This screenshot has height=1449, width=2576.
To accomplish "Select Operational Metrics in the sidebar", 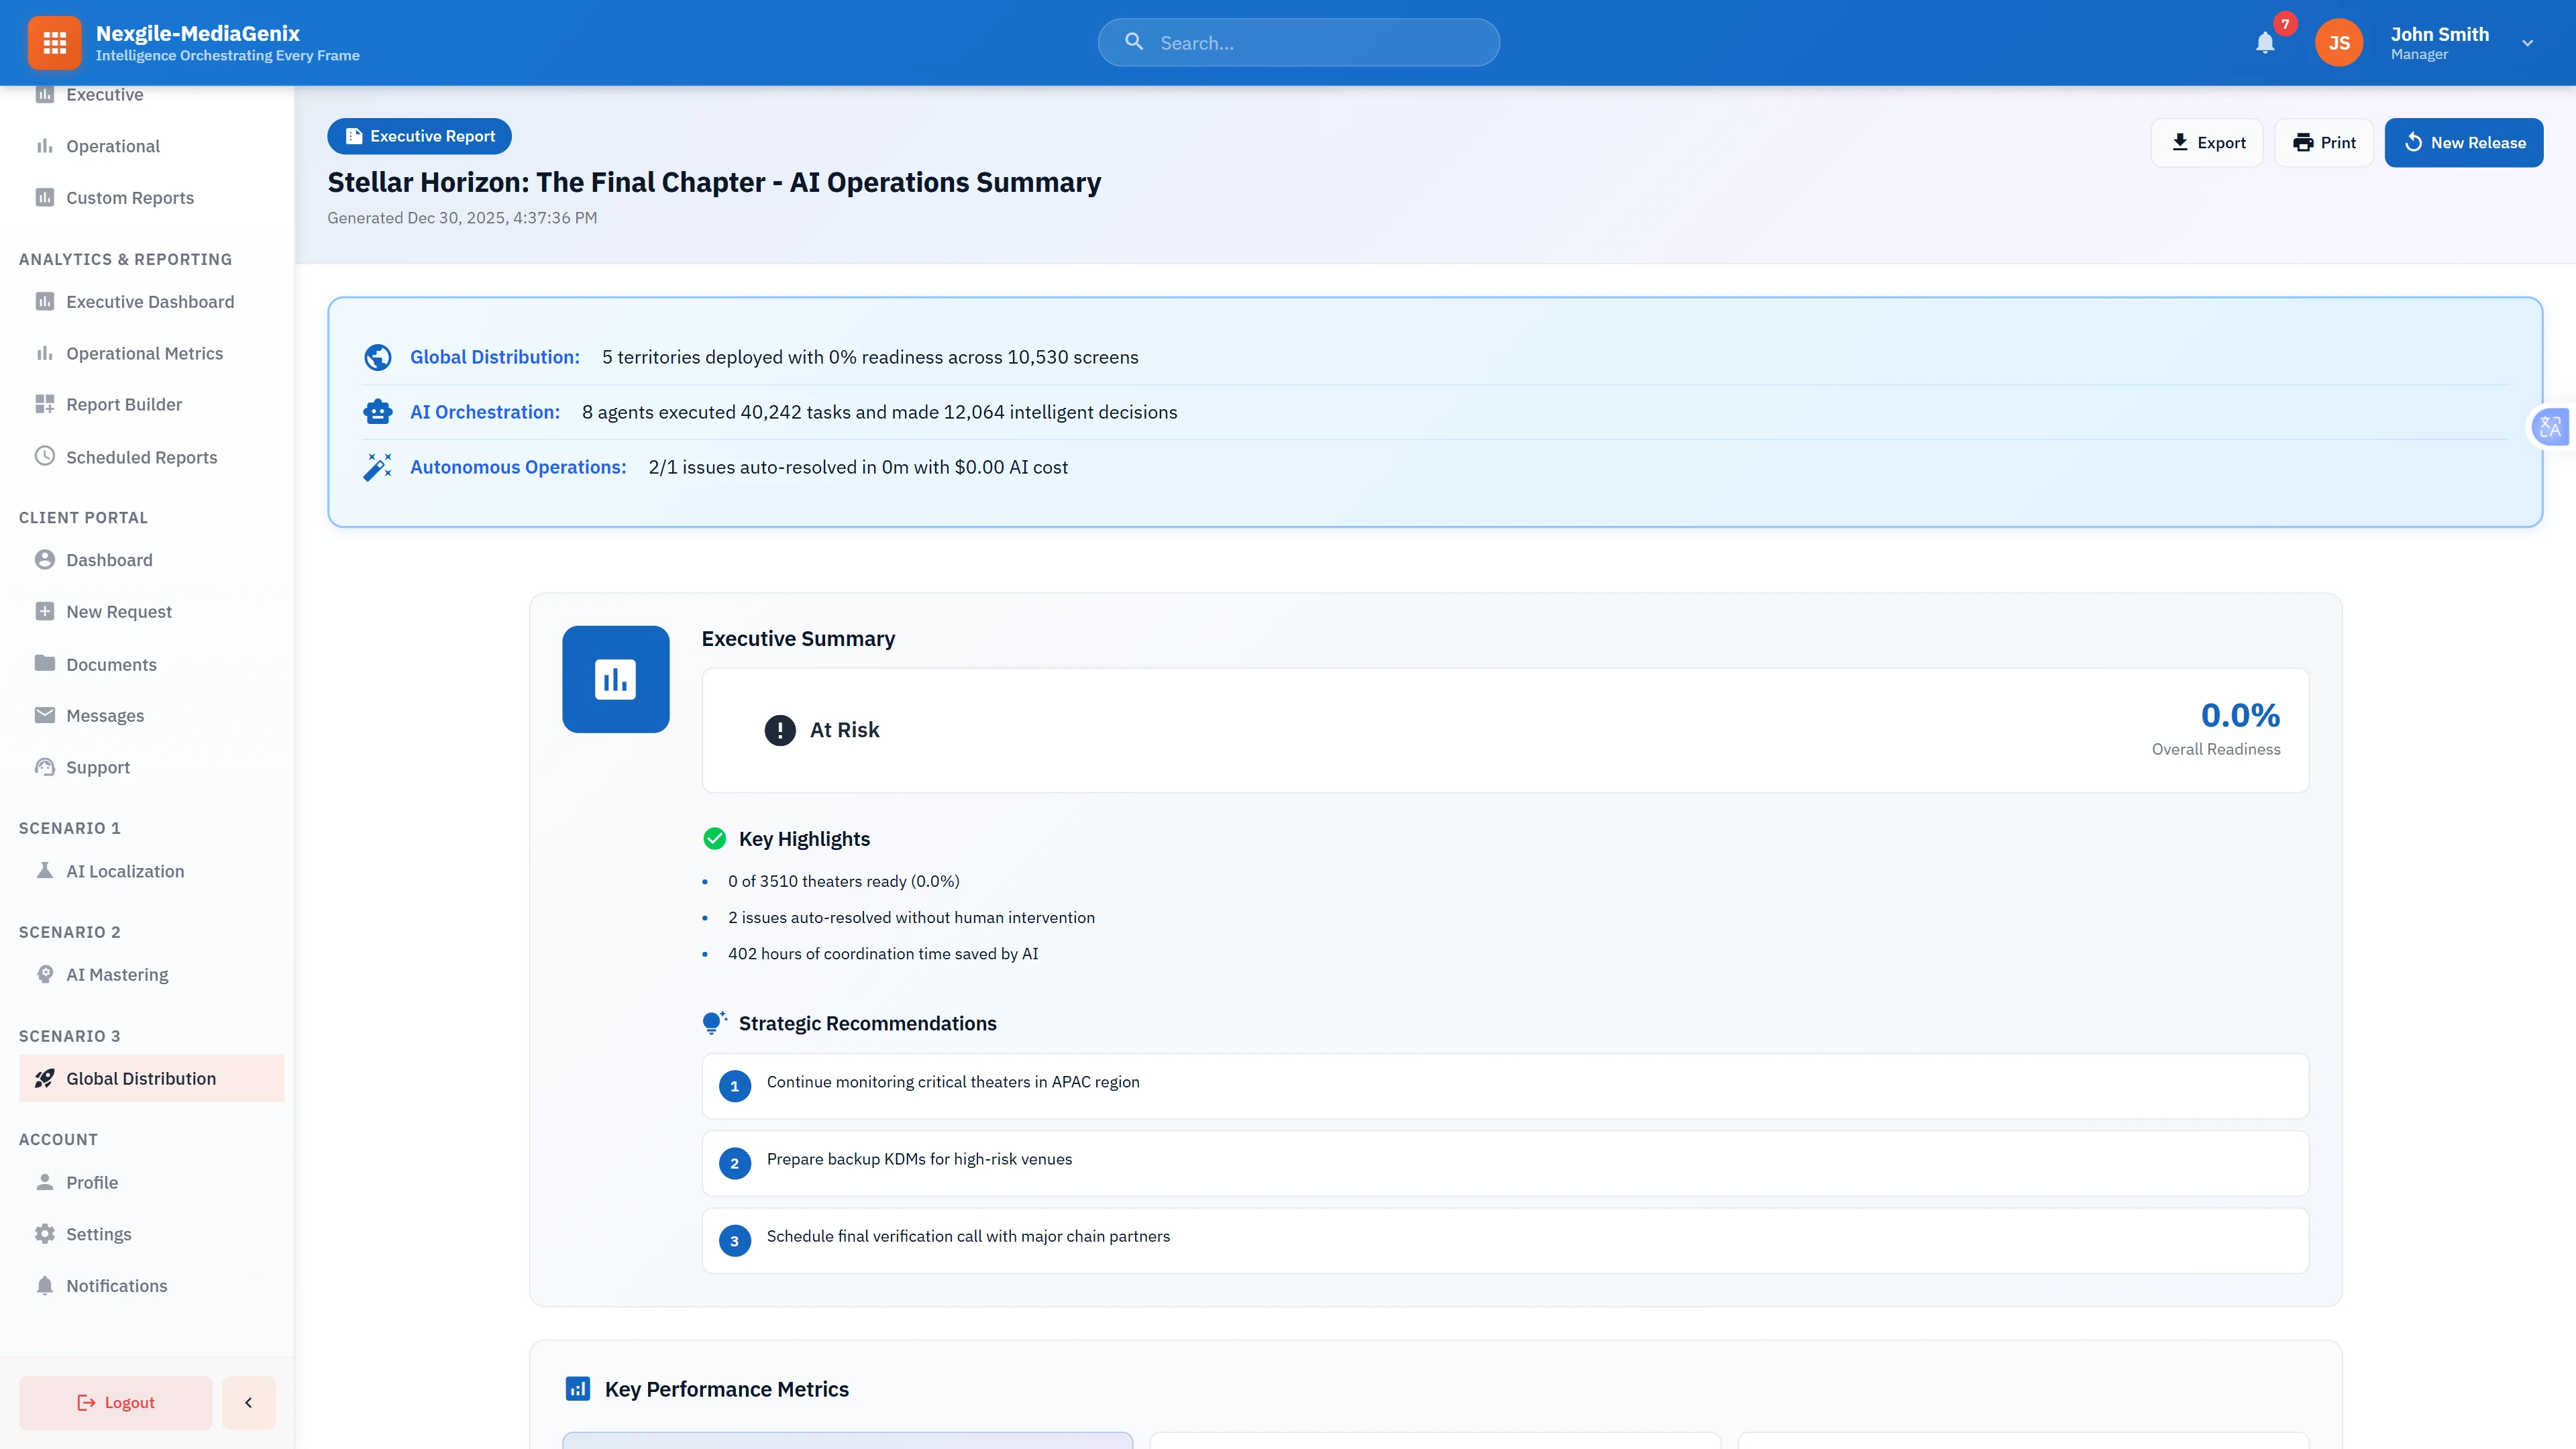I will click(144, 353).
